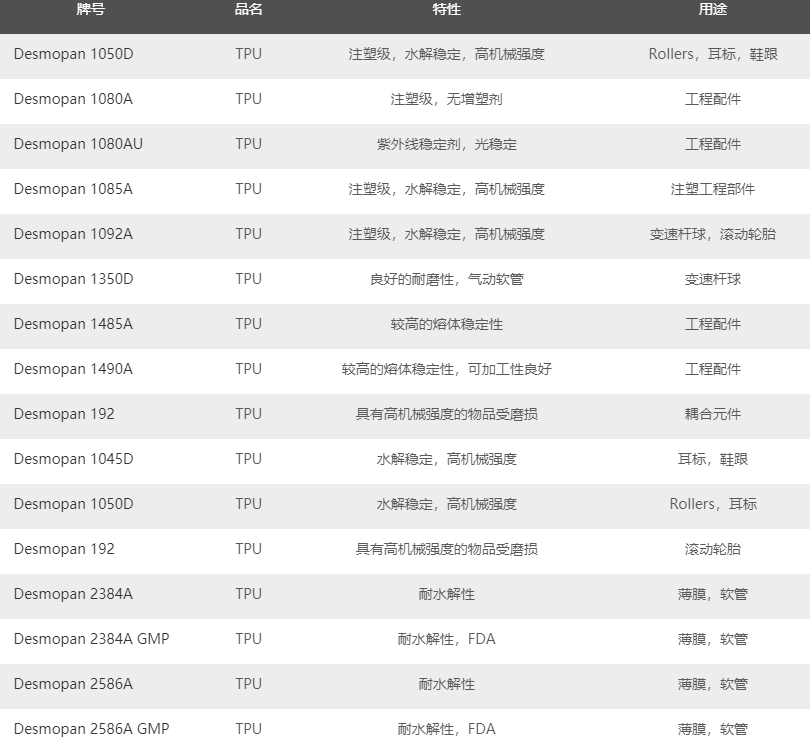Select the Desmopan 1350D row name

(73, 279)
